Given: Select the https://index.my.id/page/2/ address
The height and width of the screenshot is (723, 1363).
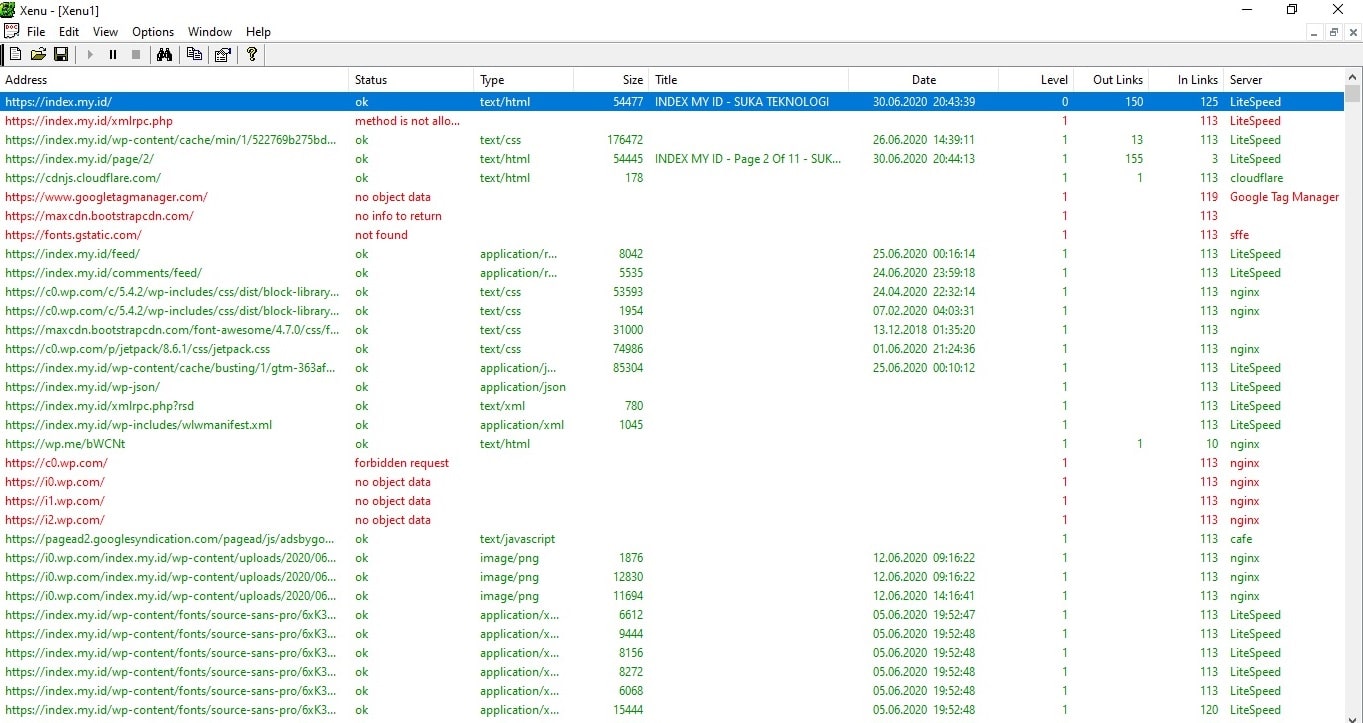Looking at the screenshot, I should click(x=79, y=158).
